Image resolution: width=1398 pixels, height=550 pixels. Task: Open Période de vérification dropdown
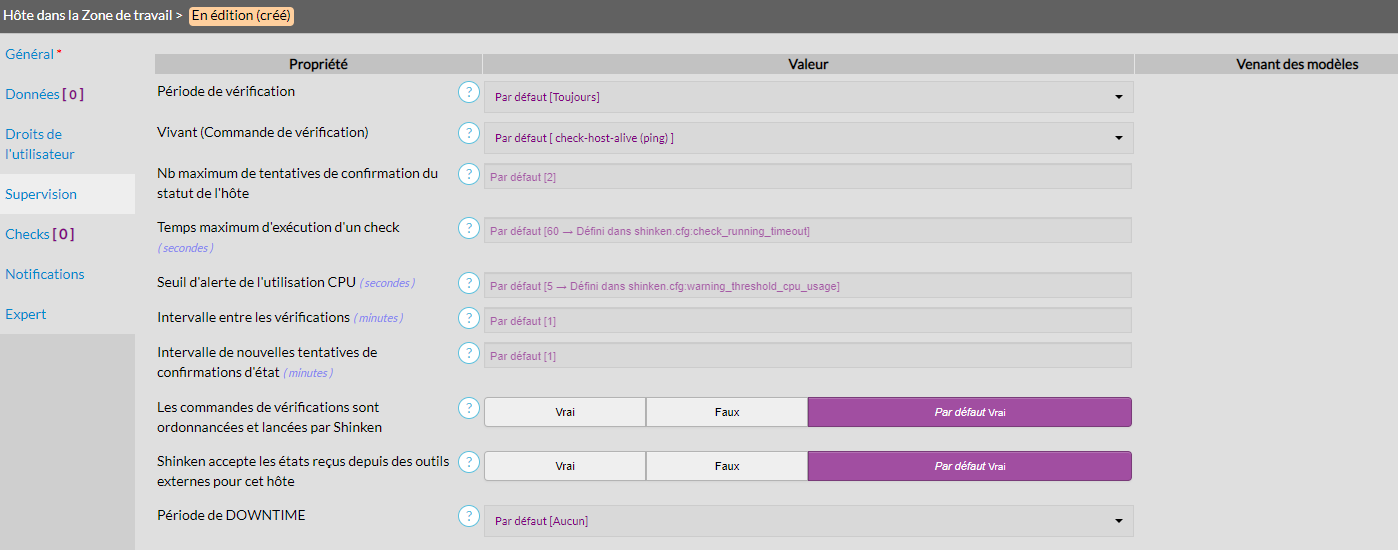pos(808,97)
